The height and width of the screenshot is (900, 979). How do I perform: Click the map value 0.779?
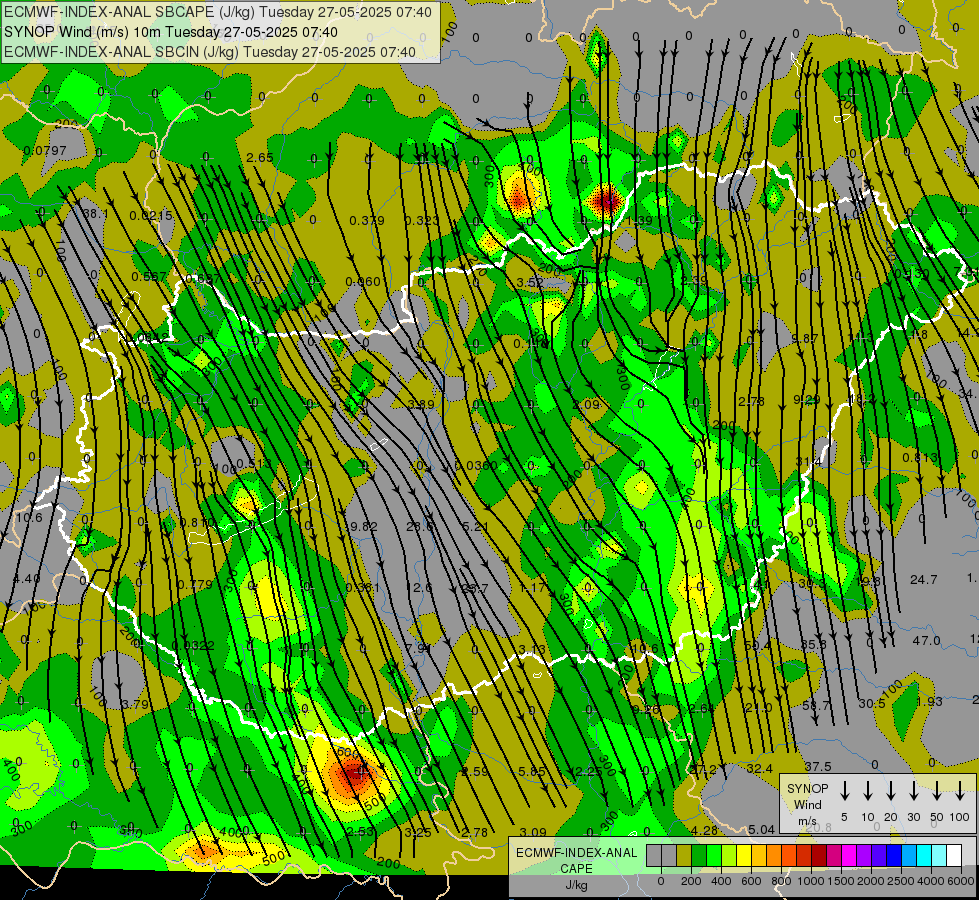click(195, 585)
